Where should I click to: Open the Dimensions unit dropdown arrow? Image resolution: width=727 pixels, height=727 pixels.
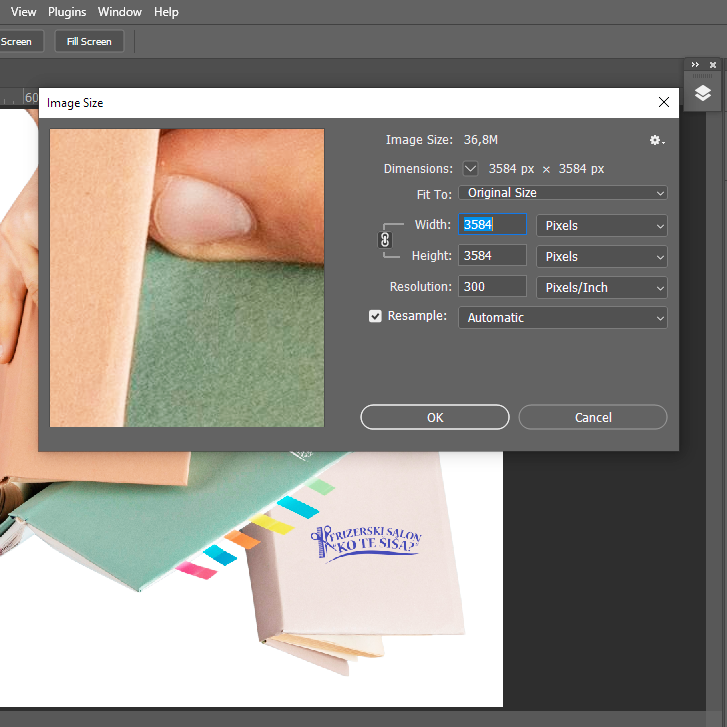click(x=471, y=169)
